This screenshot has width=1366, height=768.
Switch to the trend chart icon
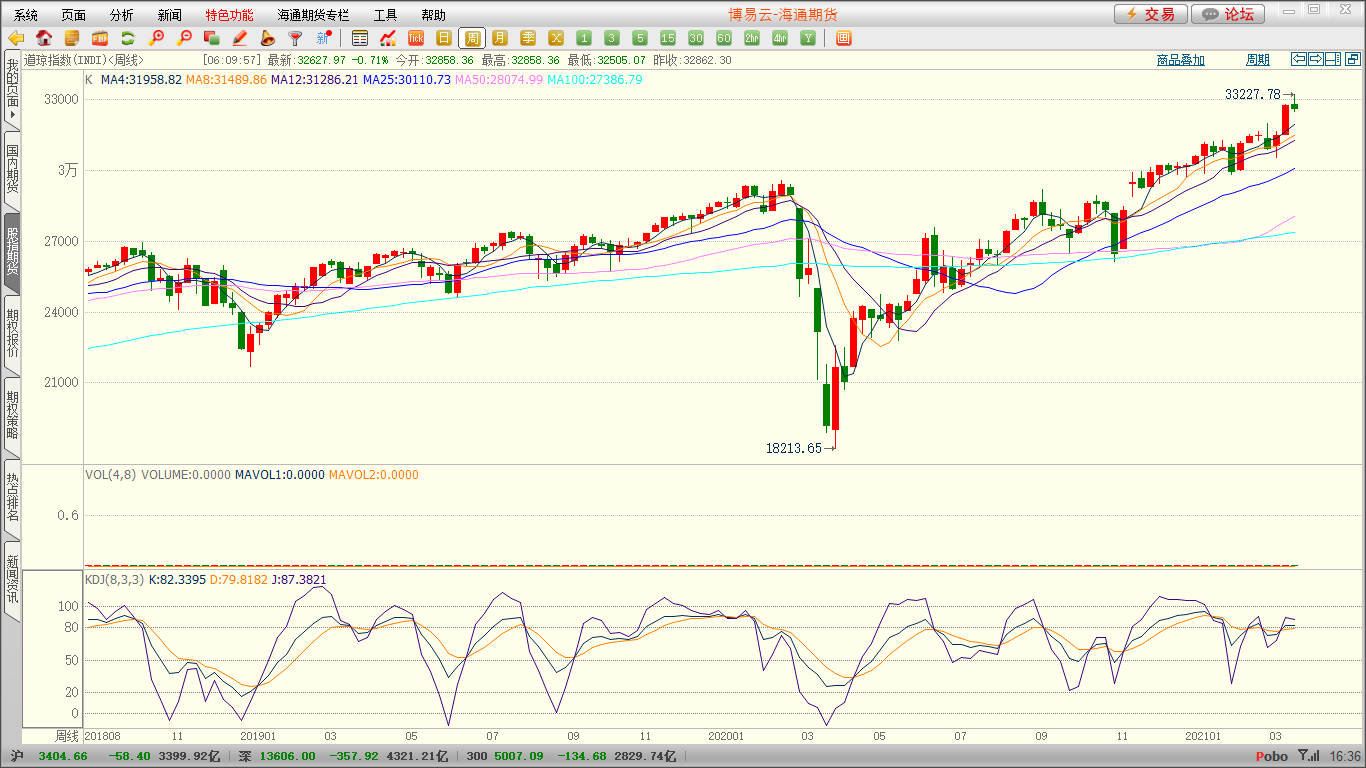click(x=388, y=38)
